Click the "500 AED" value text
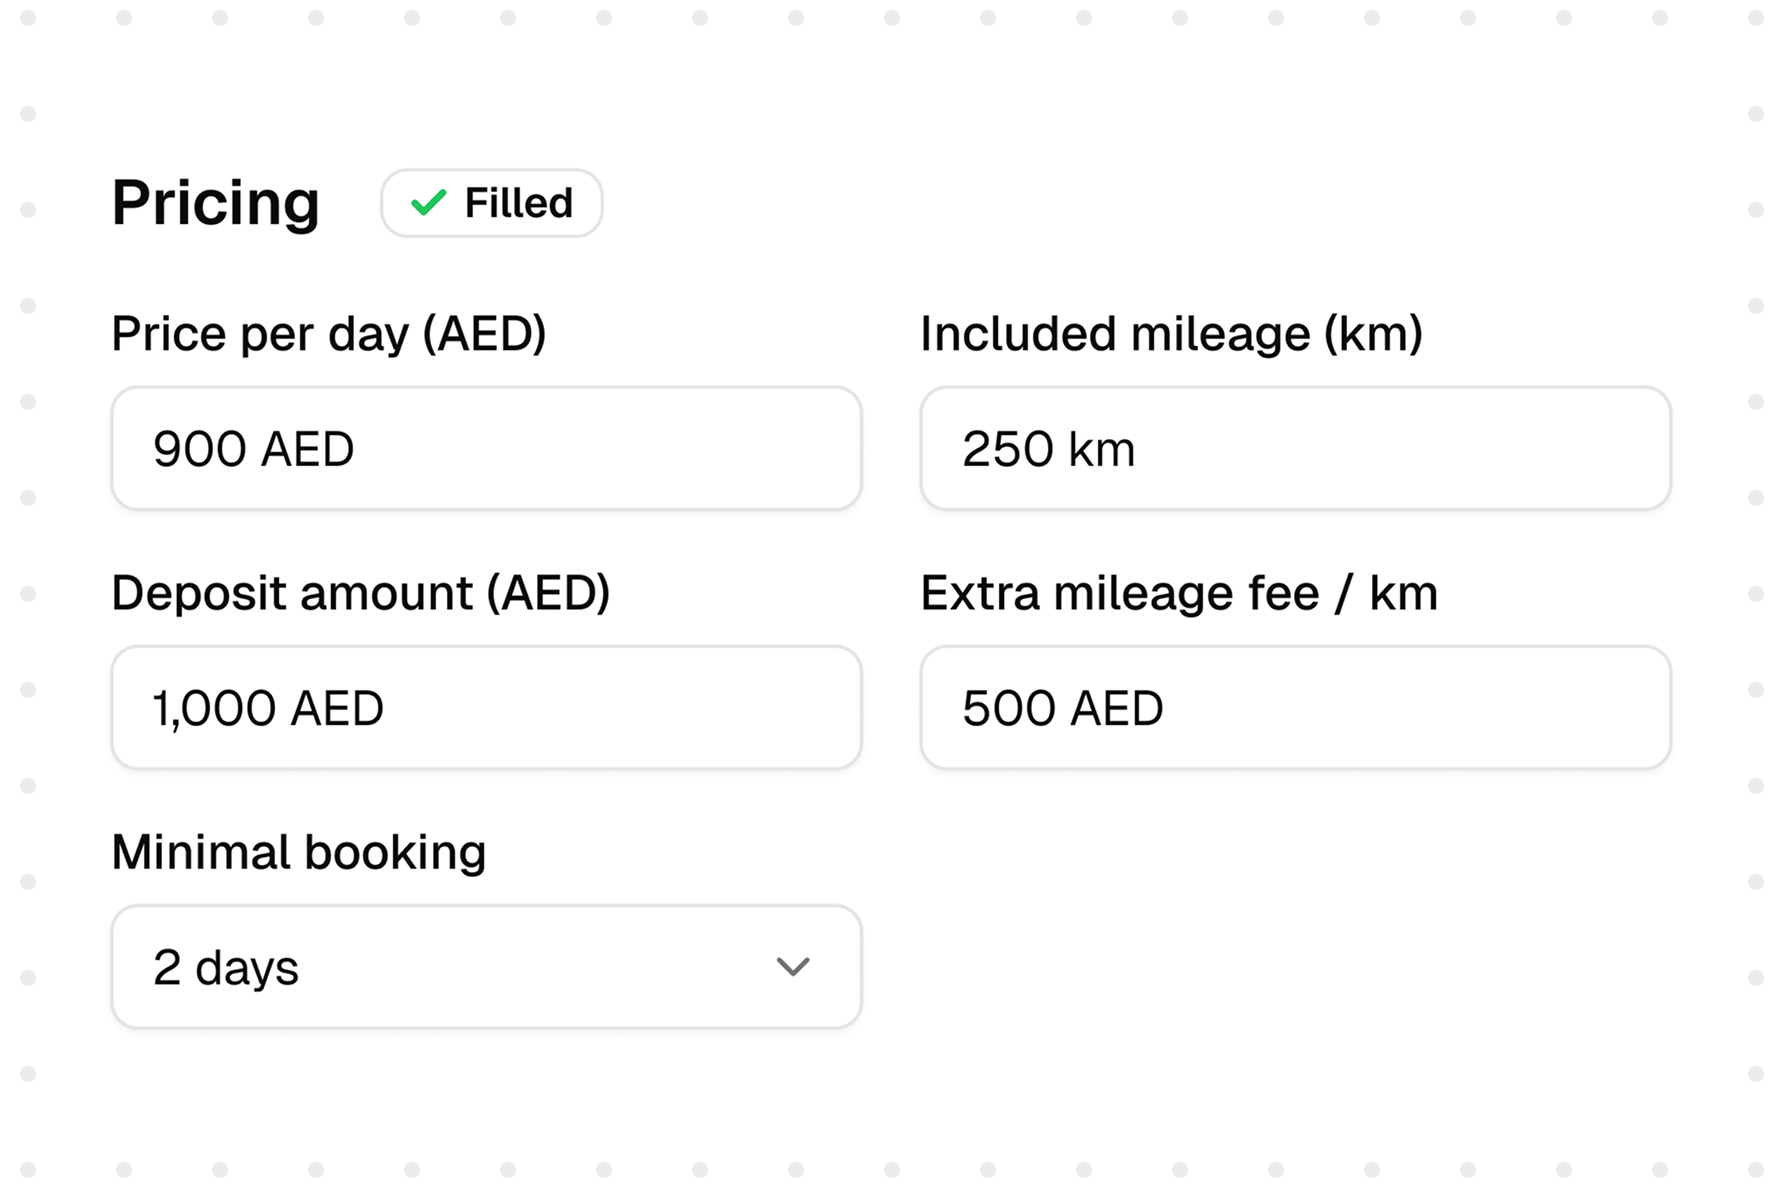 (1062, 708)
